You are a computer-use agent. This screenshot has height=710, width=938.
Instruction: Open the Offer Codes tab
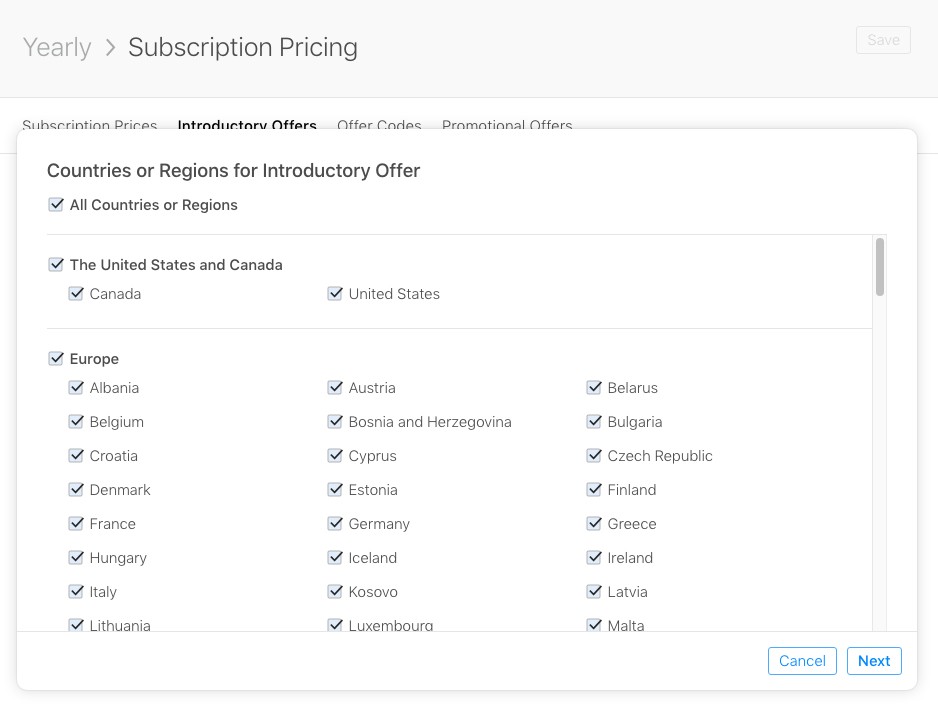[x=379, y=126]
